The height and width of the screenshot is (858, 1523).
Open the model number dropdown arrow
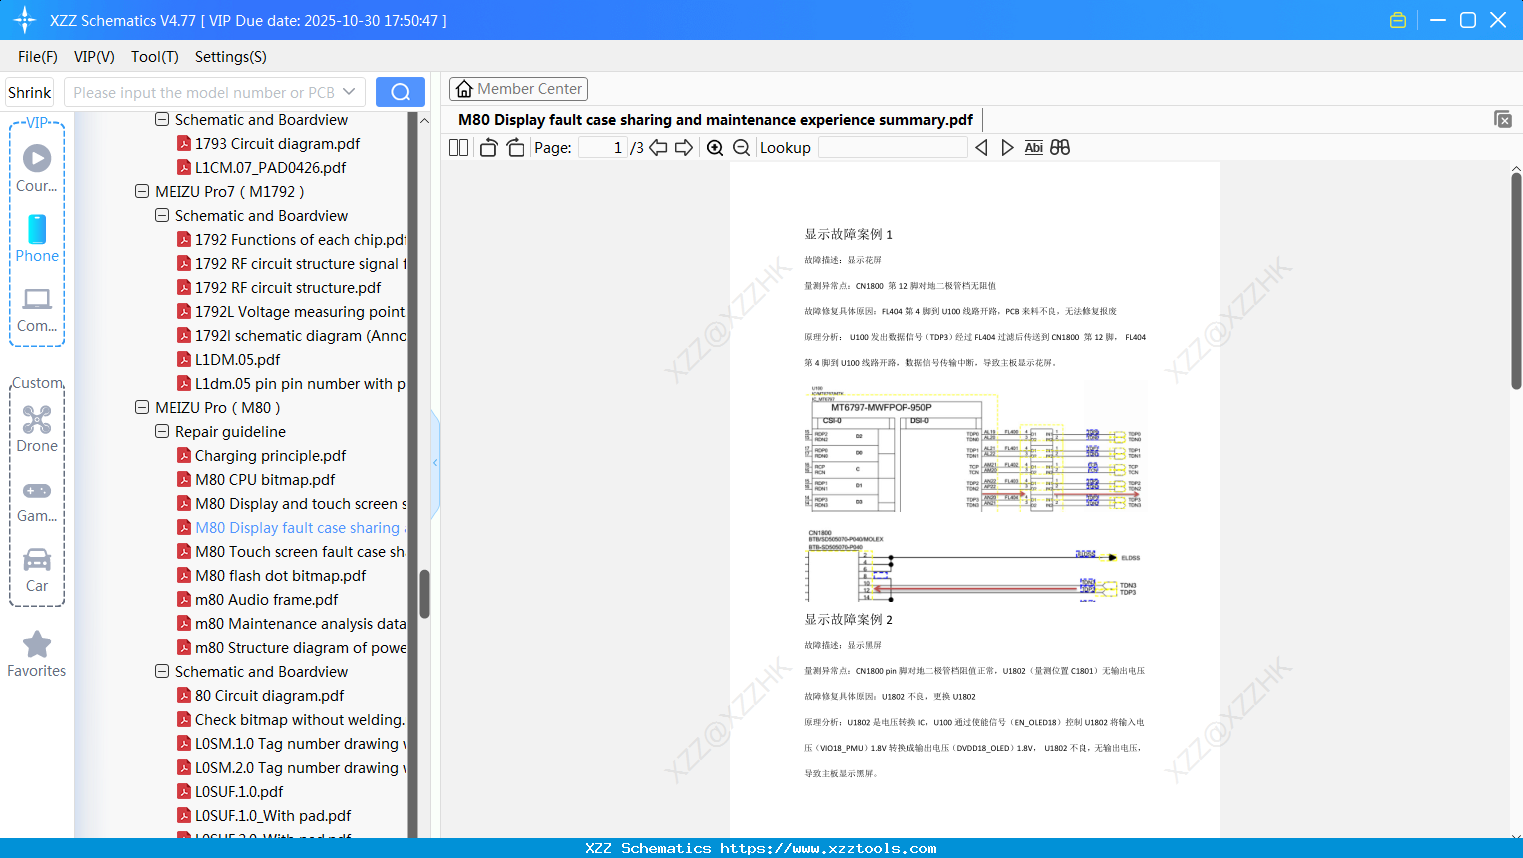[x=349, y=92]
